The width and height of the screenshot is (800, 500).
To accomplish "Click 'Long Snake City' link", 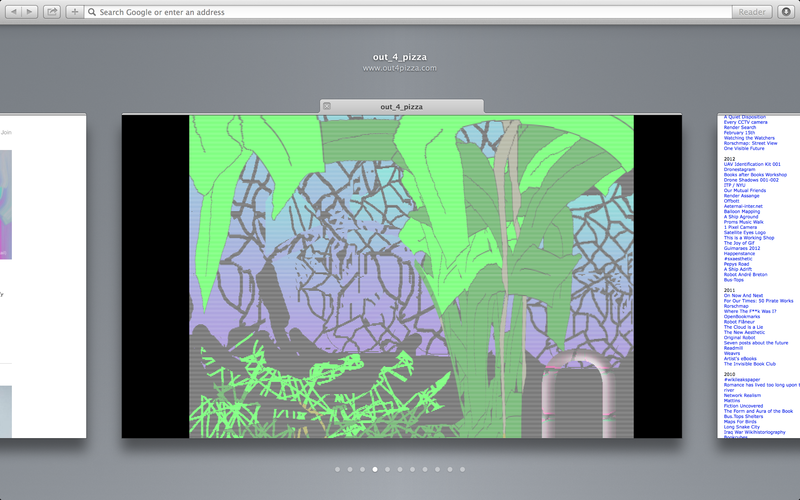I will pos(741,427).
